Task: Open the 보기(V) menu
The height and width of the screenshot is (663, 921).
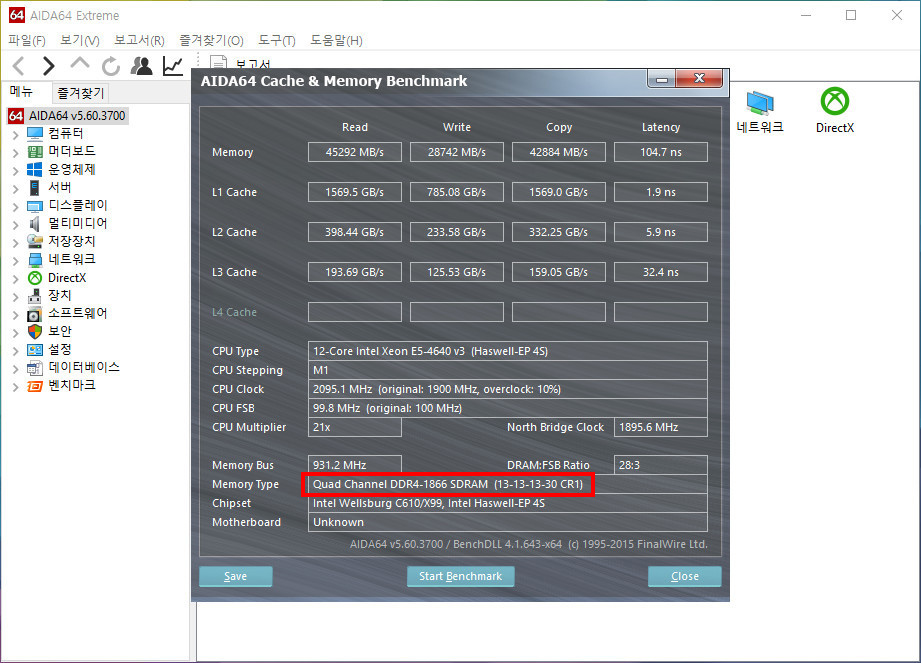Action: click(x=80, y=41)
